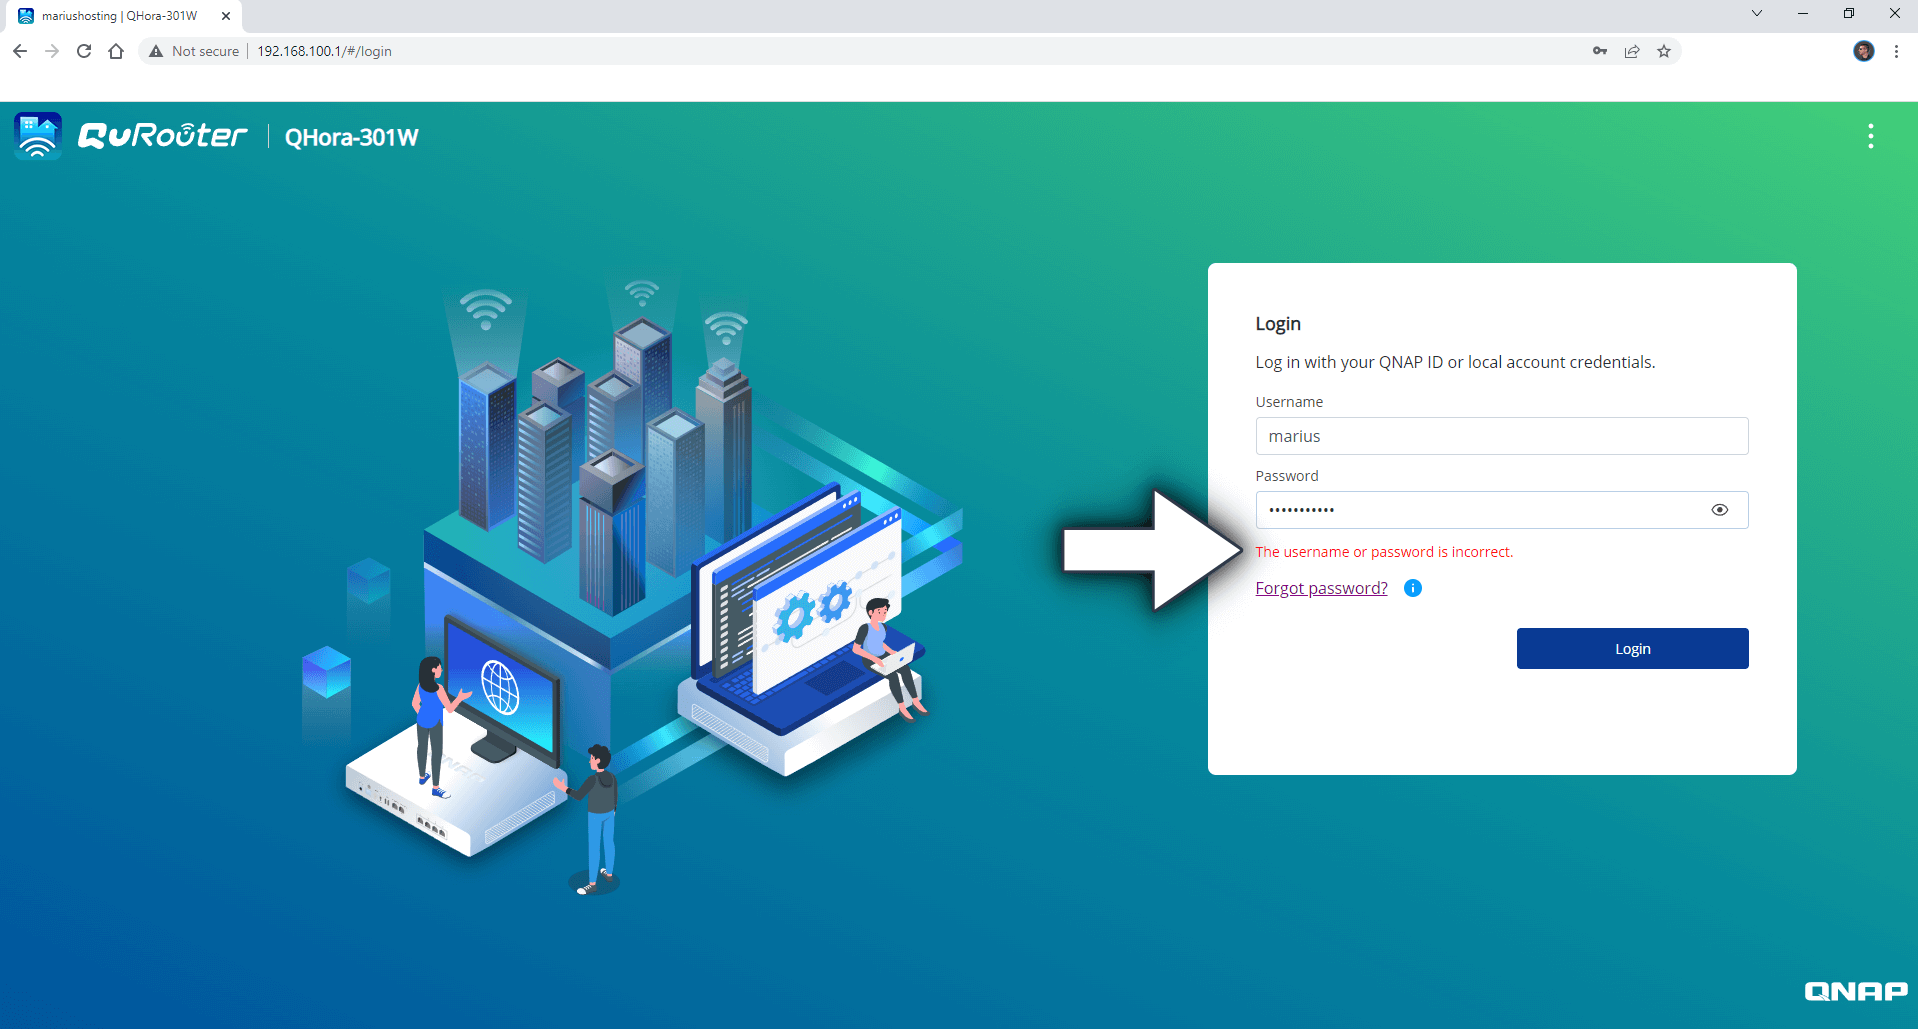This screenshot has width=1918, height=1029.
Task: Focus the Password input field
Action: [1501, 510]
